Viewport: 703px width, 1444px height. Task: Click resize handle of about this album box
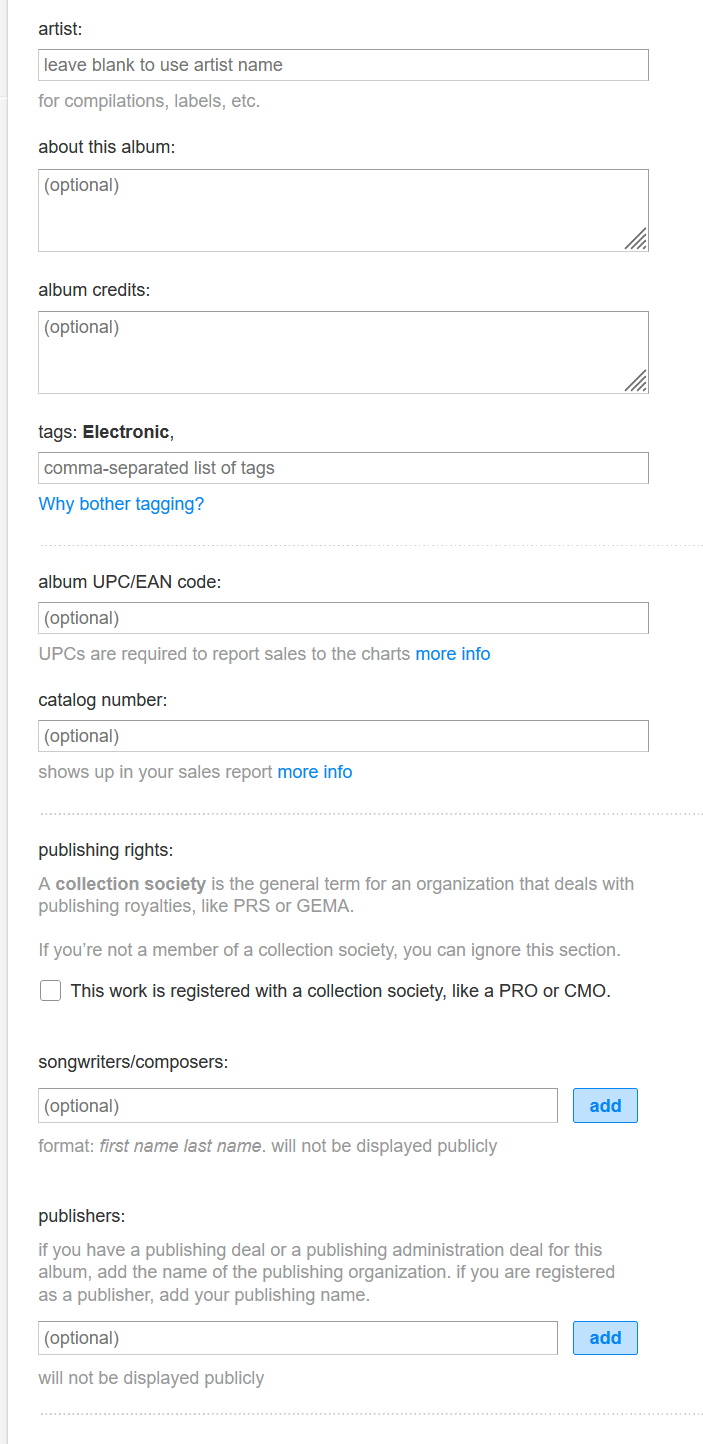[x=636, y=238]
